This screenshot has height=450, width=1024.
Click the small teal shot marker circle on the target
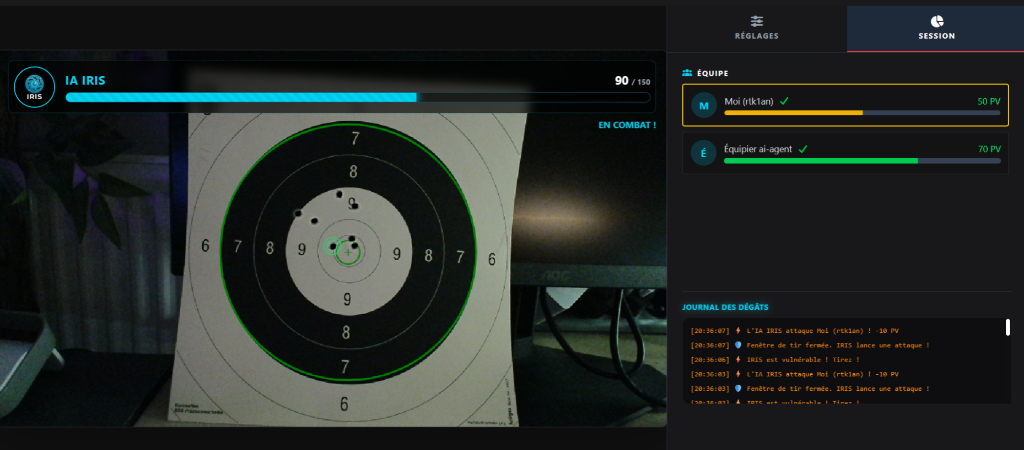(332, 246)
